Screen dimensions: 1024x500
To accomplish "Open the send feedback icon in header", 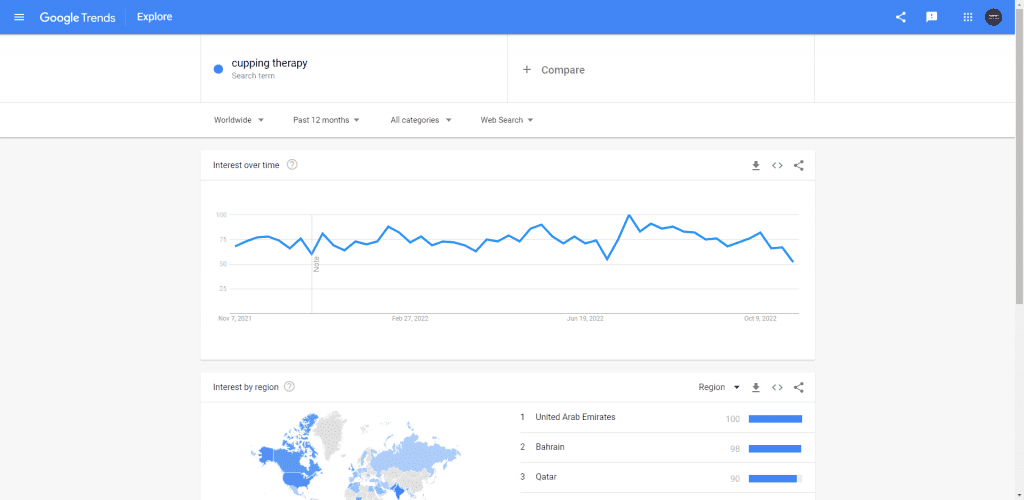I will (x=932, y=17).
